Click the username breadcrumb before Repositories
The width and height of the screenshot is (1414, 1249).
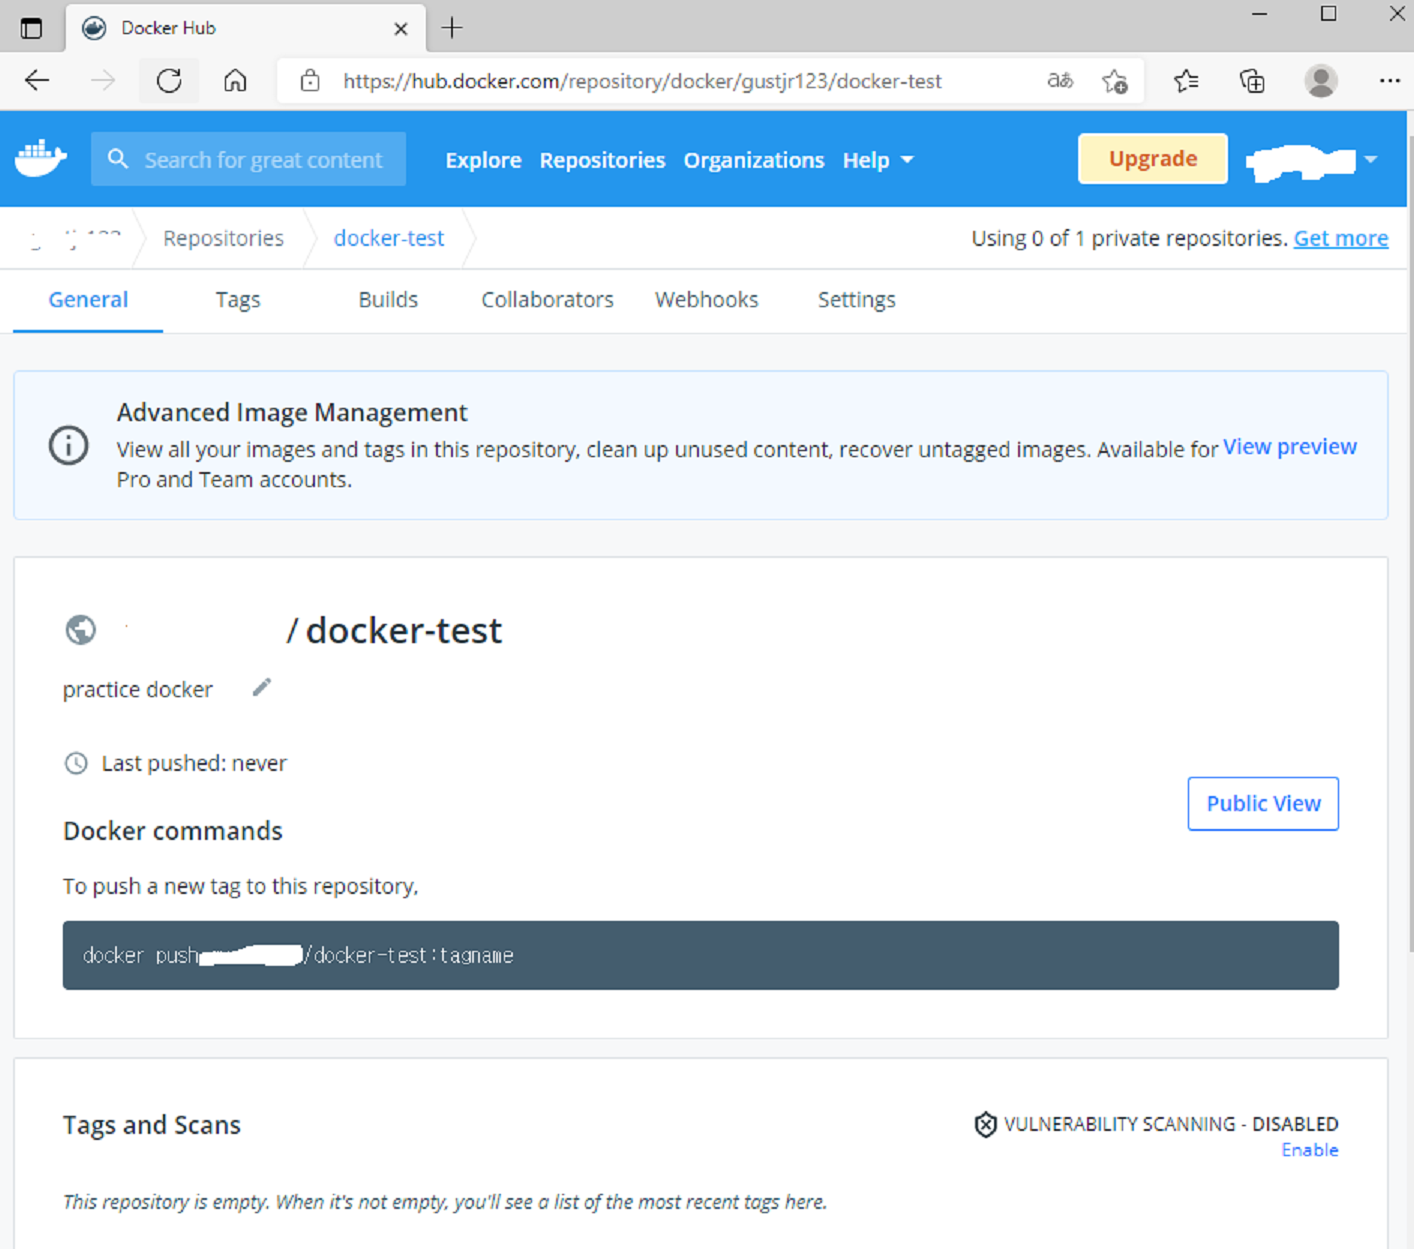point(74,238)
